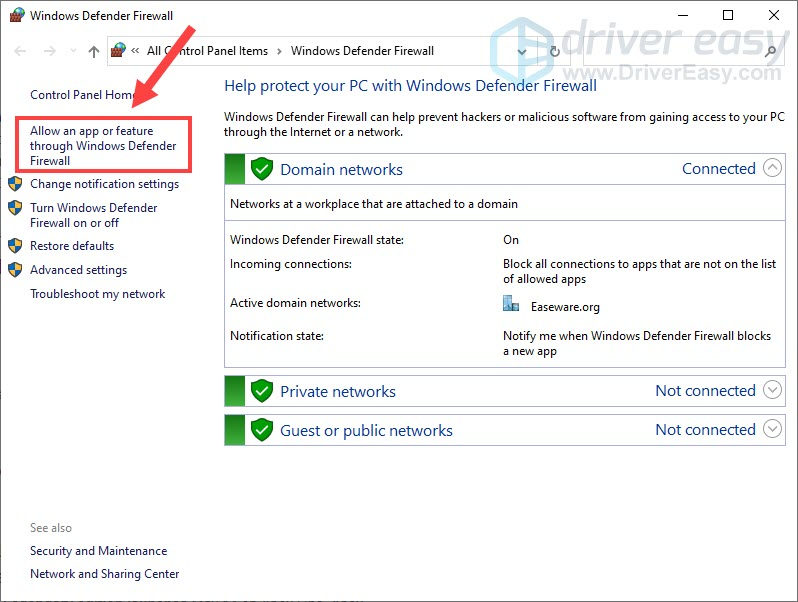Click the Forward navigation arrow
Image resolution: width=798 pixels, height=602 pixels.
[49, 51]
